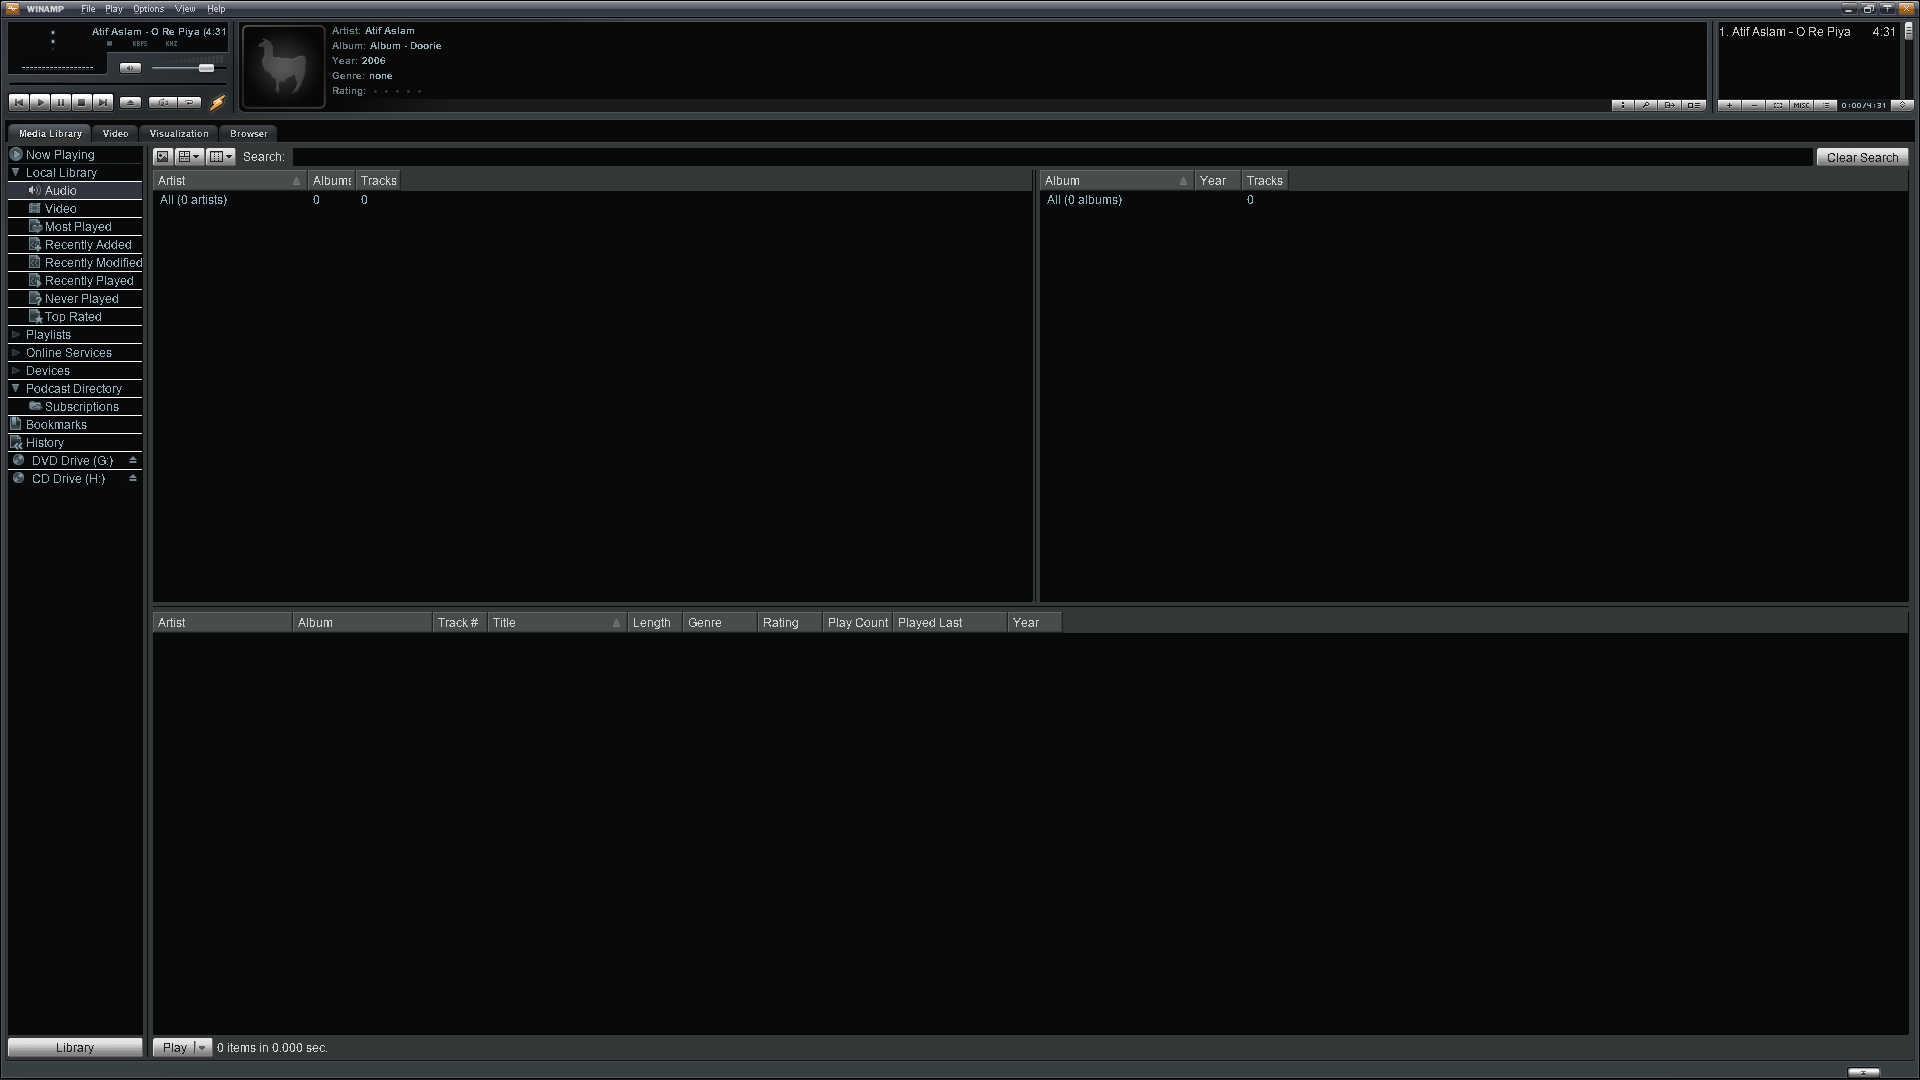The height and width of the screenshot is (1080, 1920).
Task: Open the columns layout dropdown
Action: [221, 157]
